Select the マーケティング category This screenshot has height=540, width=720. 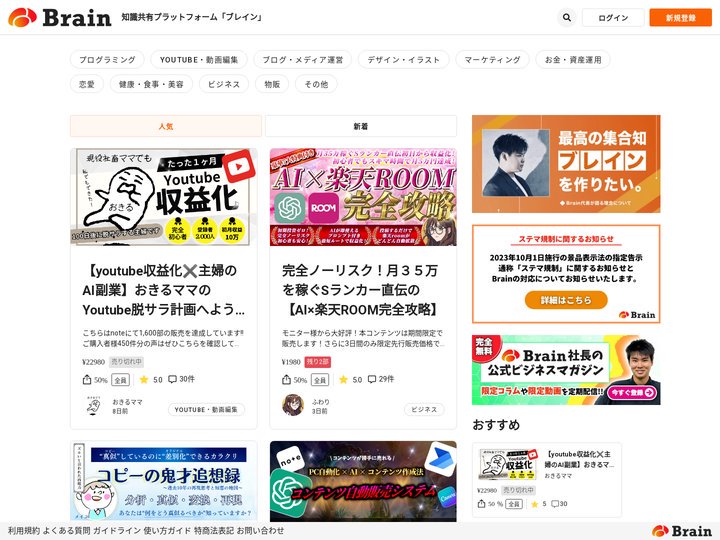(492, 60)
